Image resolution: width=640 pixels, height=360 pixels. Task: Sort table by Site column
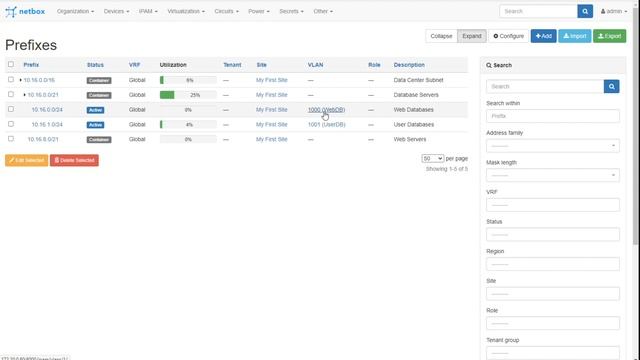[262, 65]
